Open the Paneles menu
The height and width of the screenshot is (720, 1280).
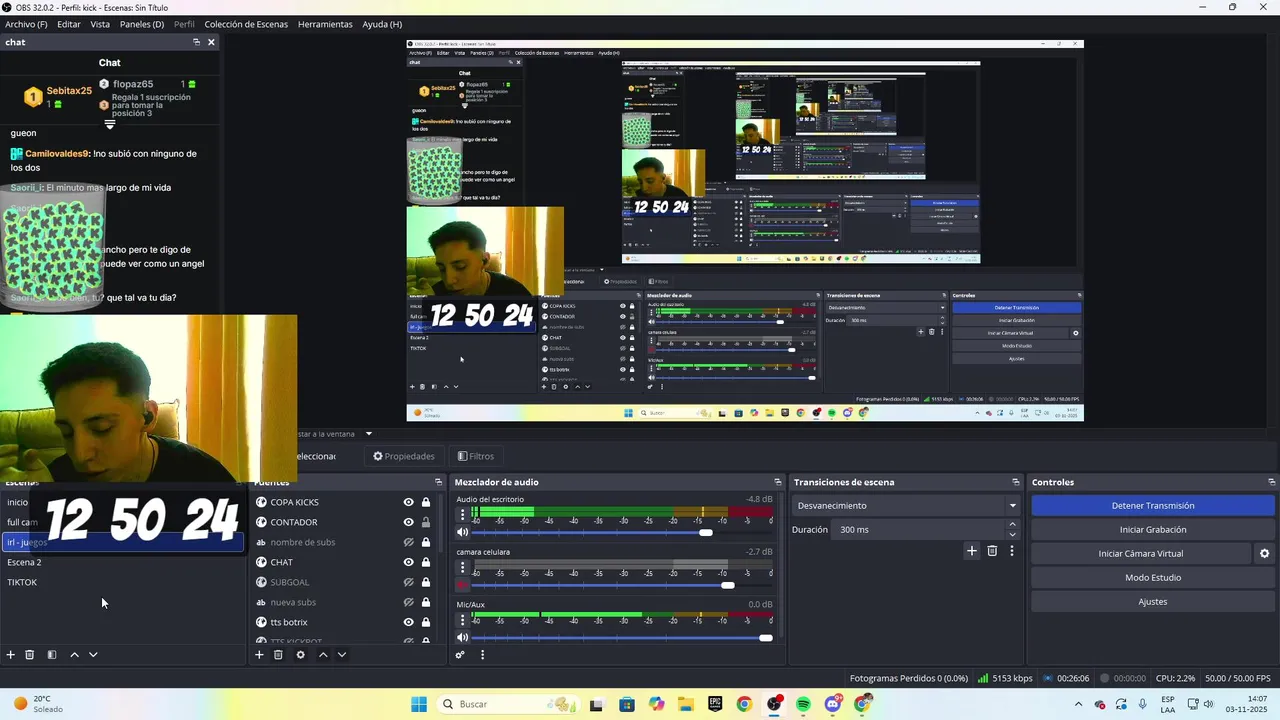coord(142,24)
